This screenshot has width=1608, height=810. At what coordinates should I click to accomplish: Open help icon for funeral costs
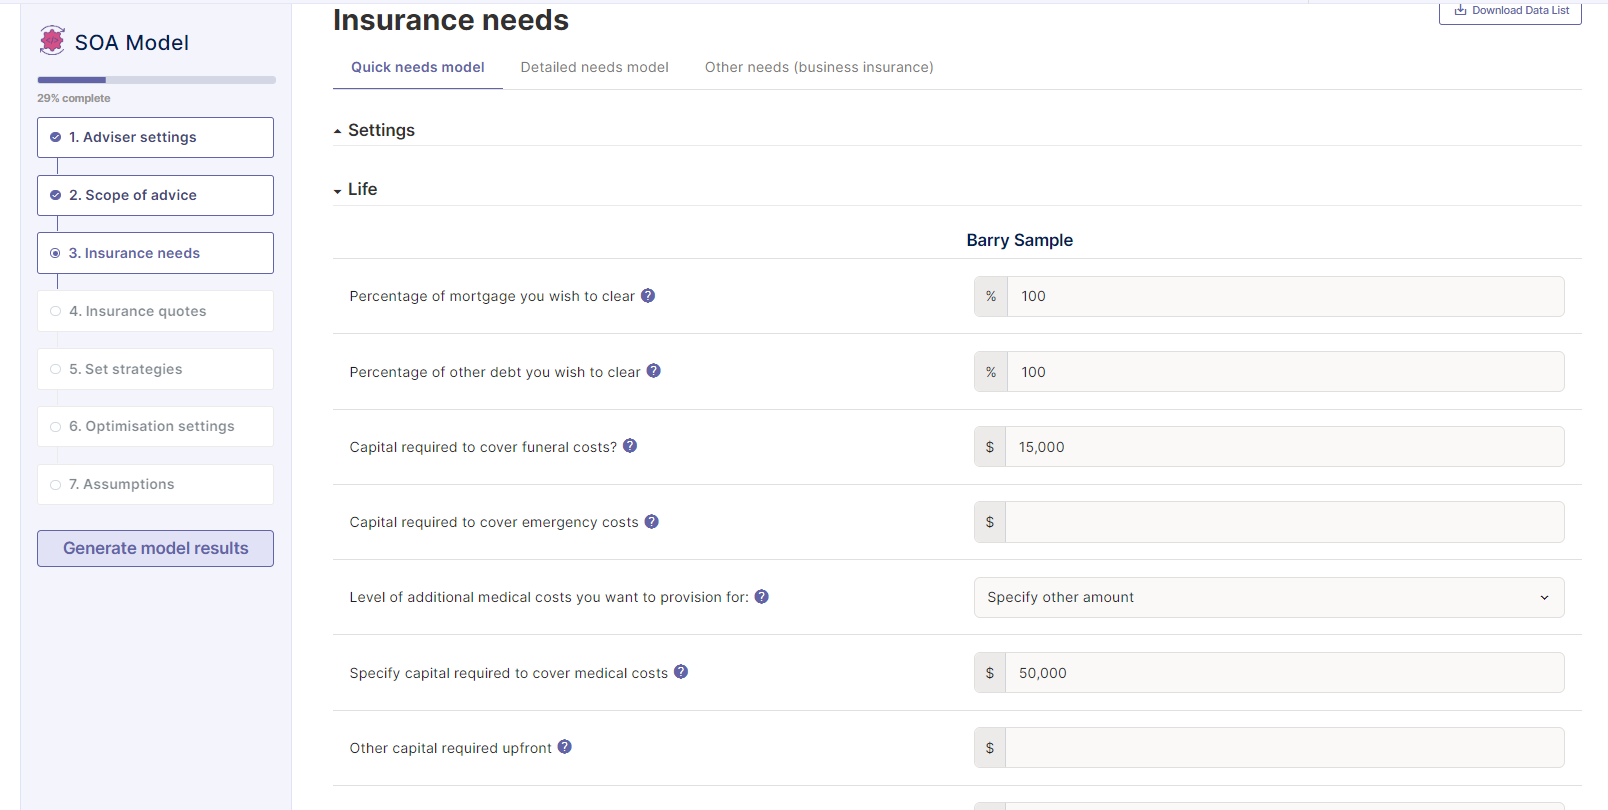click(x=630, y=446)
